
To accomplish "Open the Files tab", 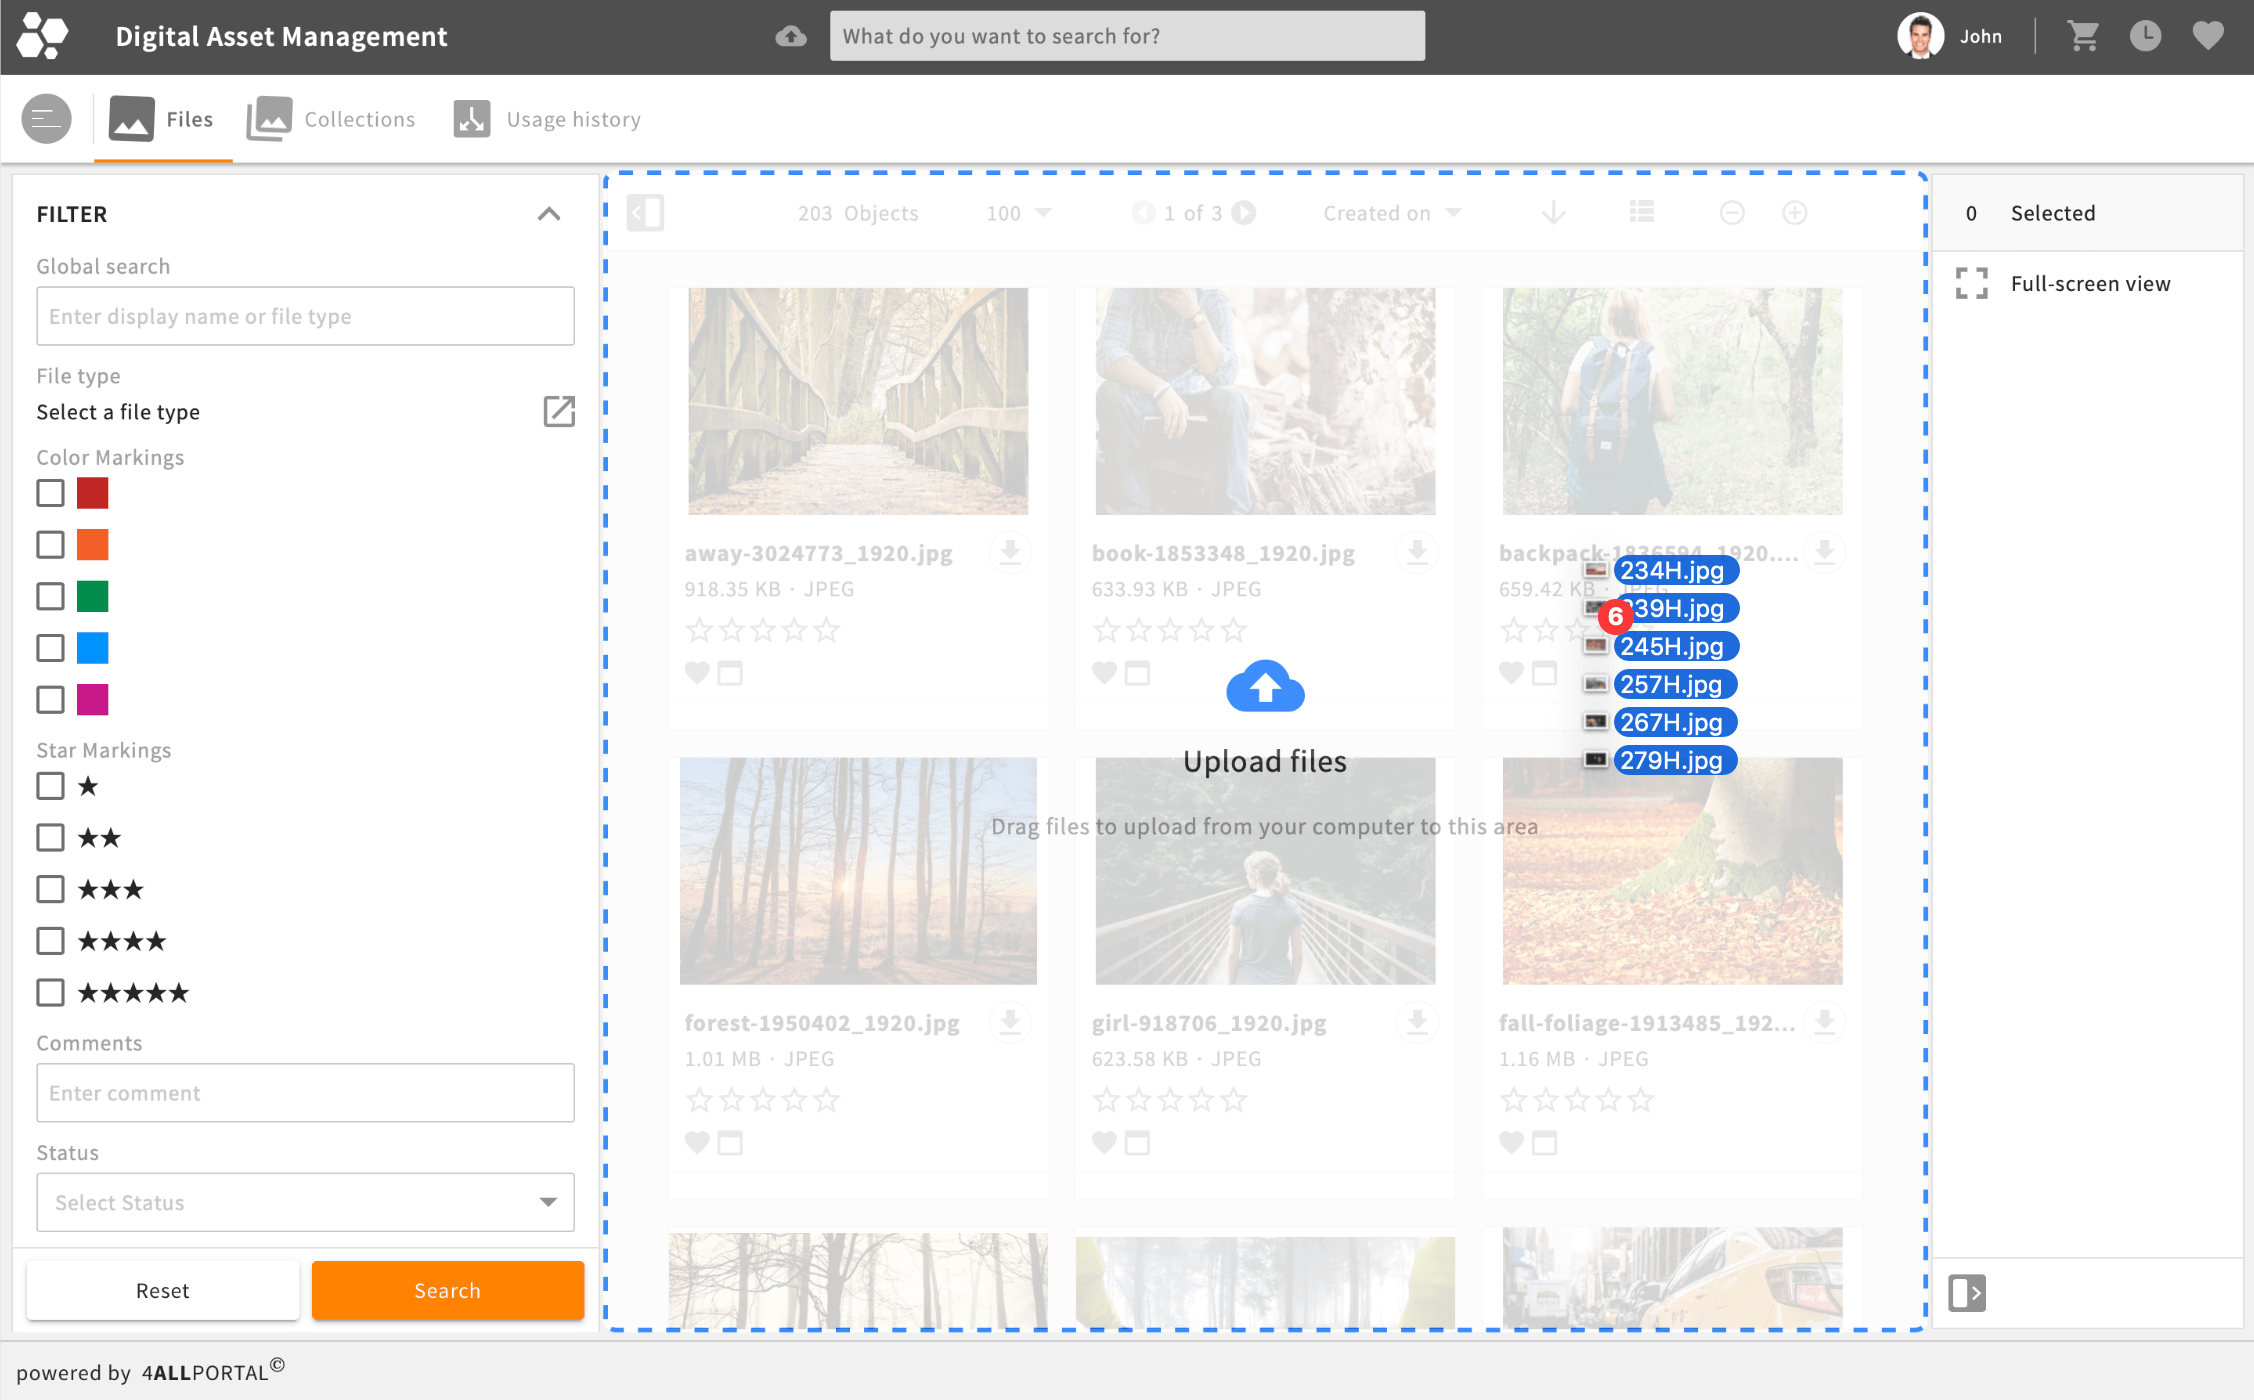I will point(163,119).
